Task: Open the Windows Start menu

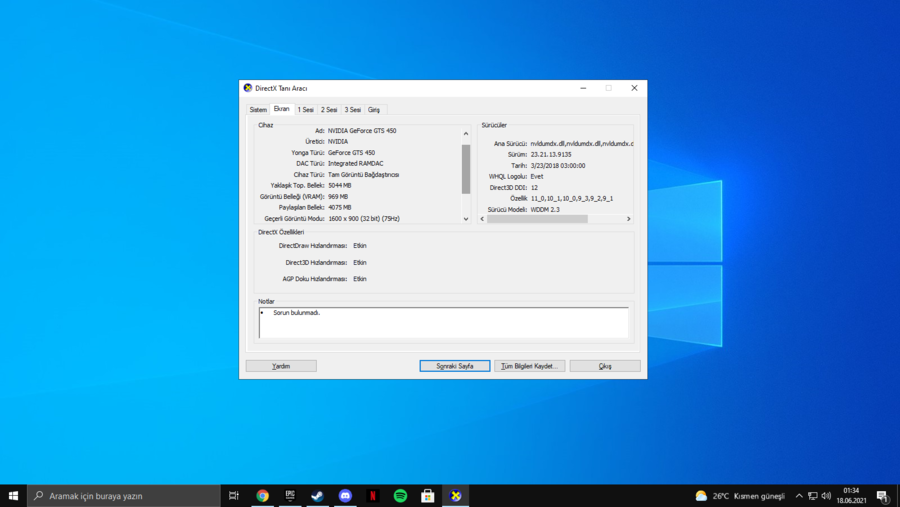Action: (13, 496)
